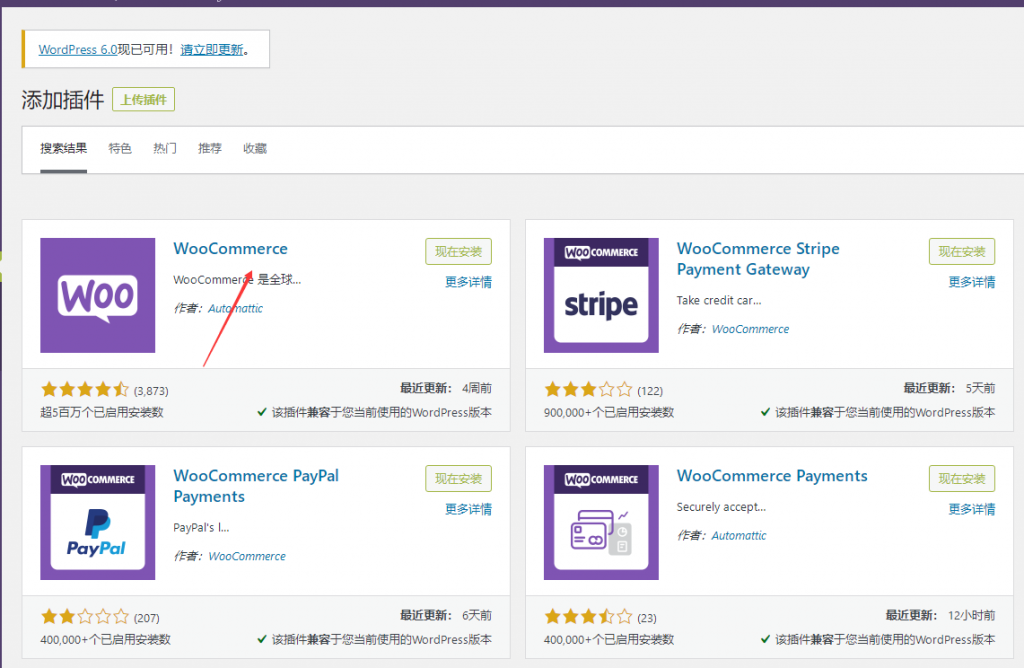Screen dimensions: 1024x668
Task: Click the description 'Take credit car...'
Action: [719, 300]
